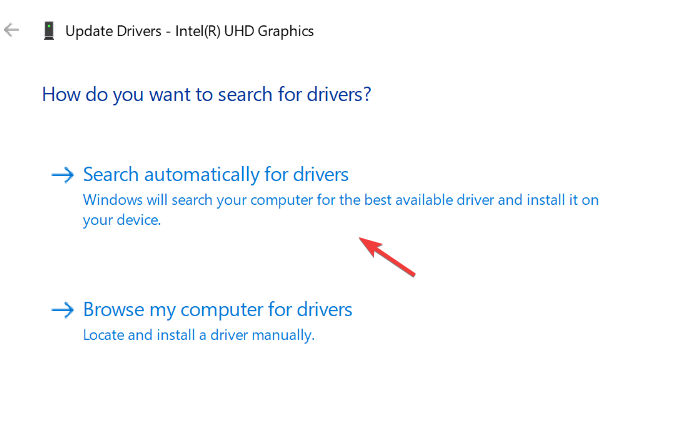This screenshot has height=422, width=691.
Task: Click the arrow icon beside Browse my computer
Action: pyautogui.click(x=63, y=310)
